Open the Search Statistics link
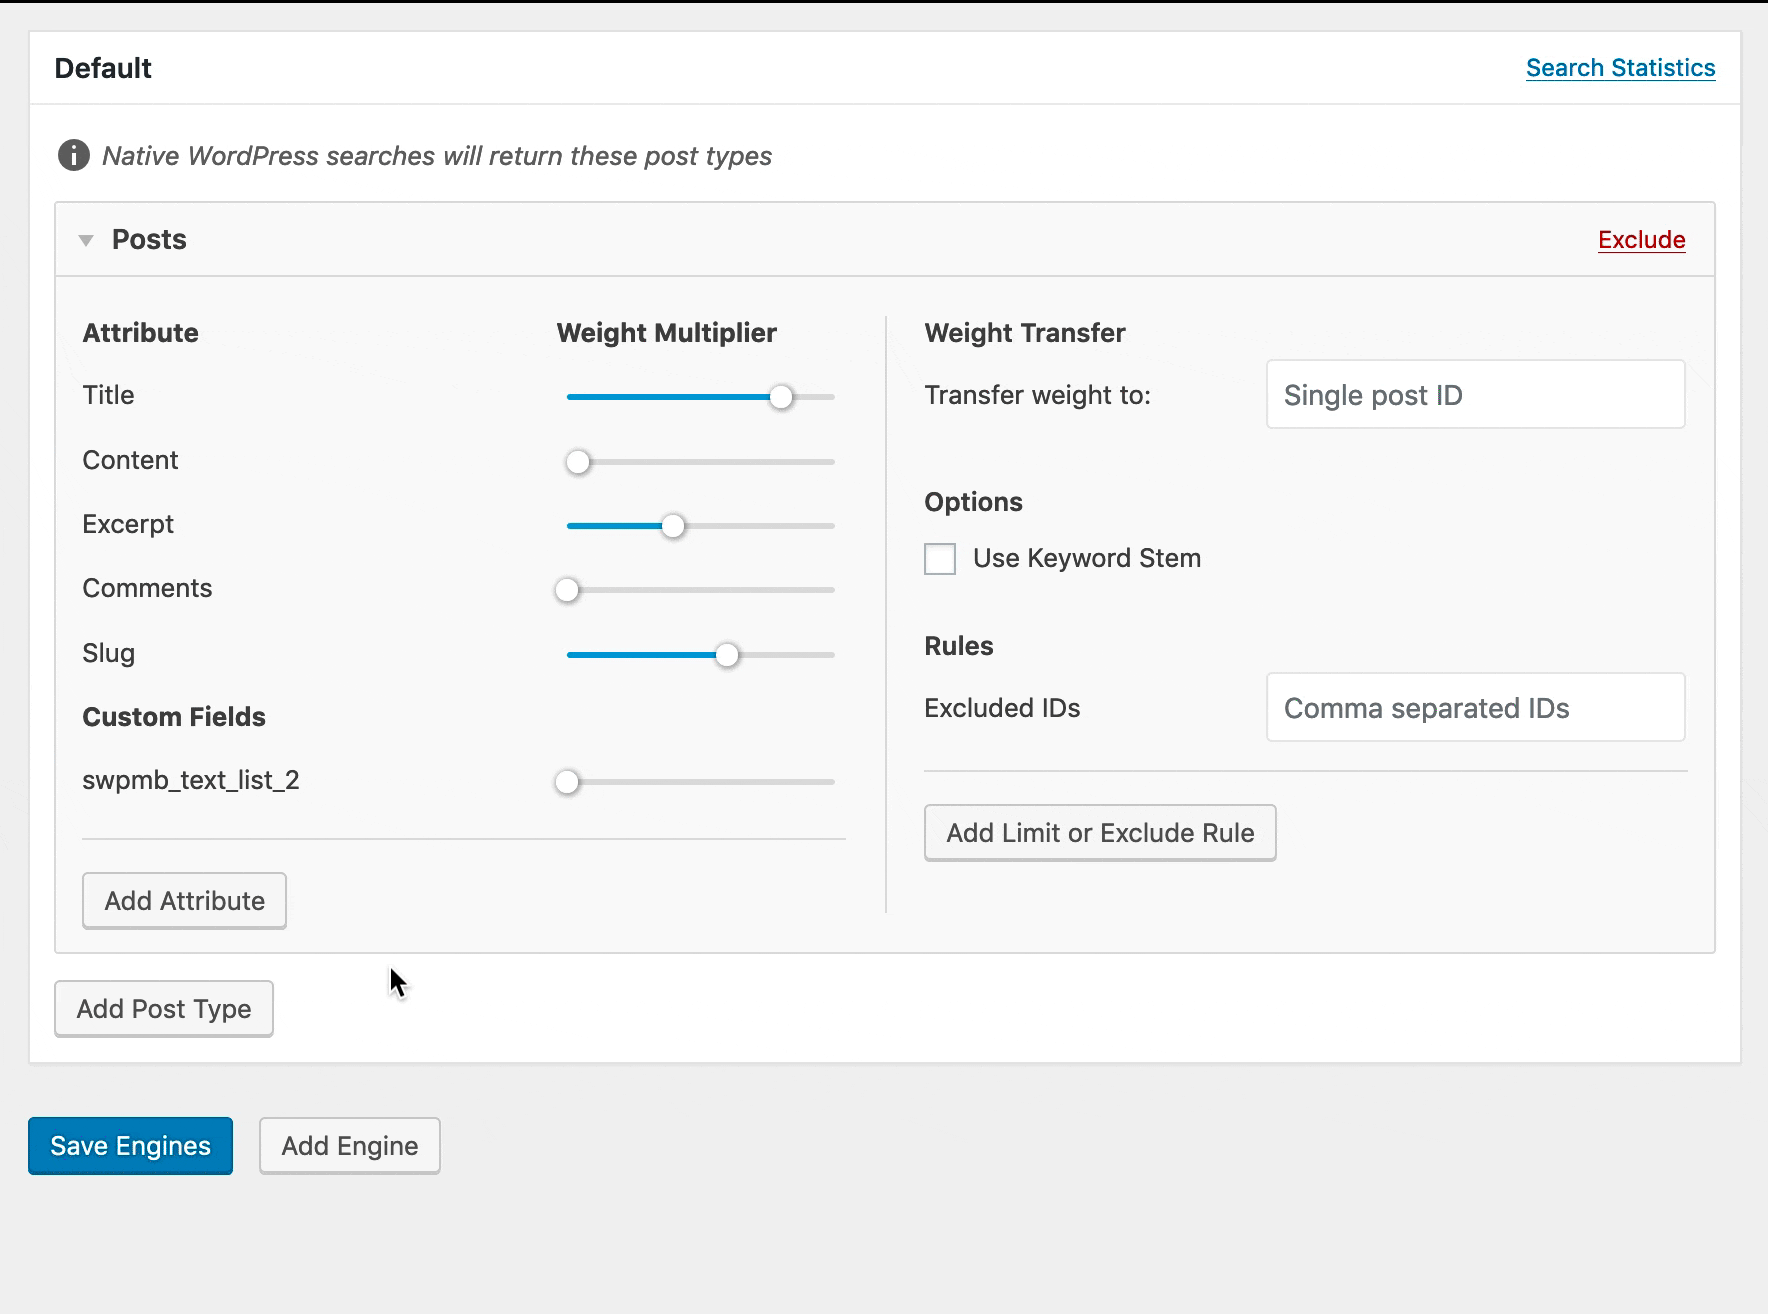 (x=1620, y=68)
